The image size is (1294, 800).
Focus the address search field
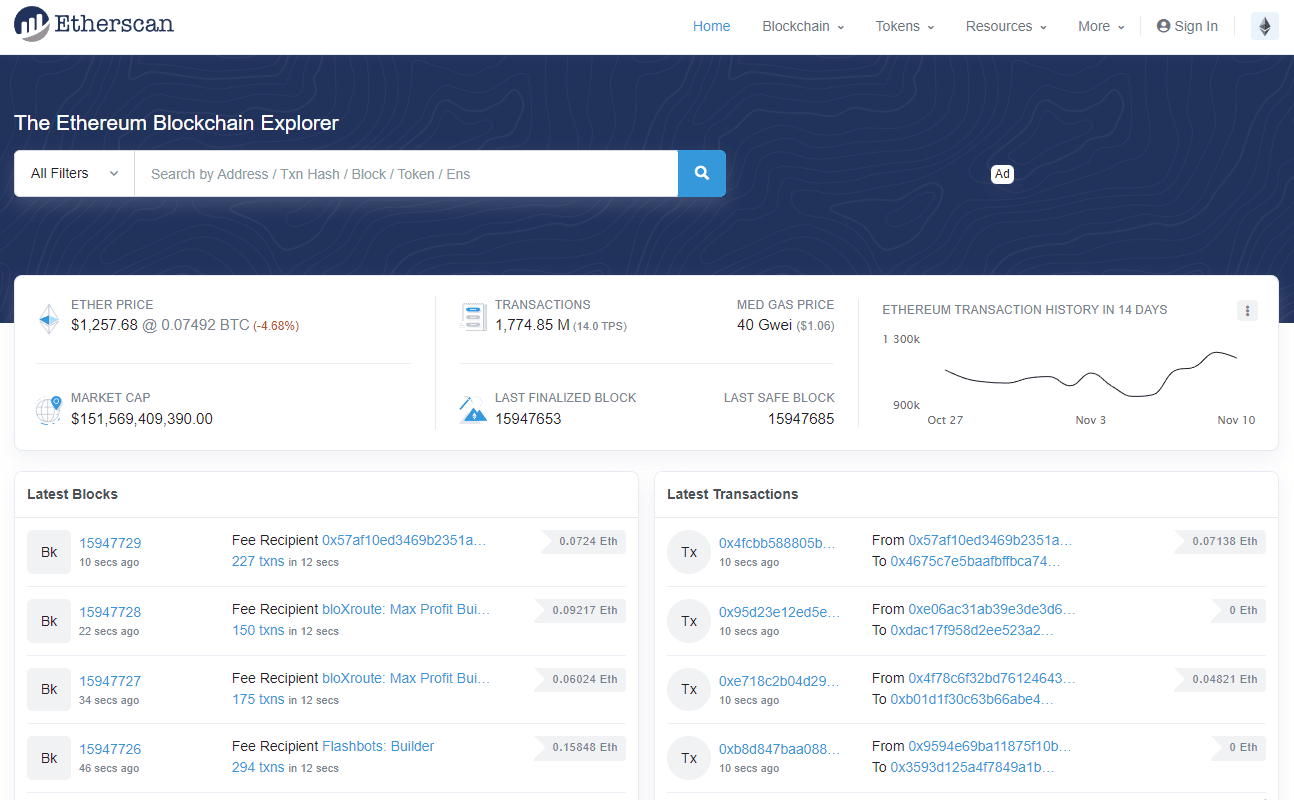406,174
